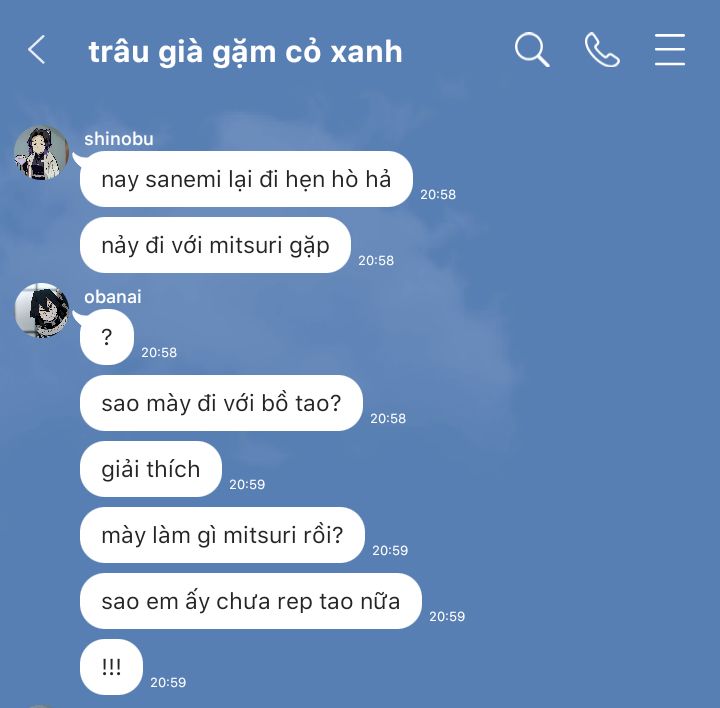Select message 'sao mày đi với bồ tao?'
Screen dimensions: 720x708
click(221, 403)
